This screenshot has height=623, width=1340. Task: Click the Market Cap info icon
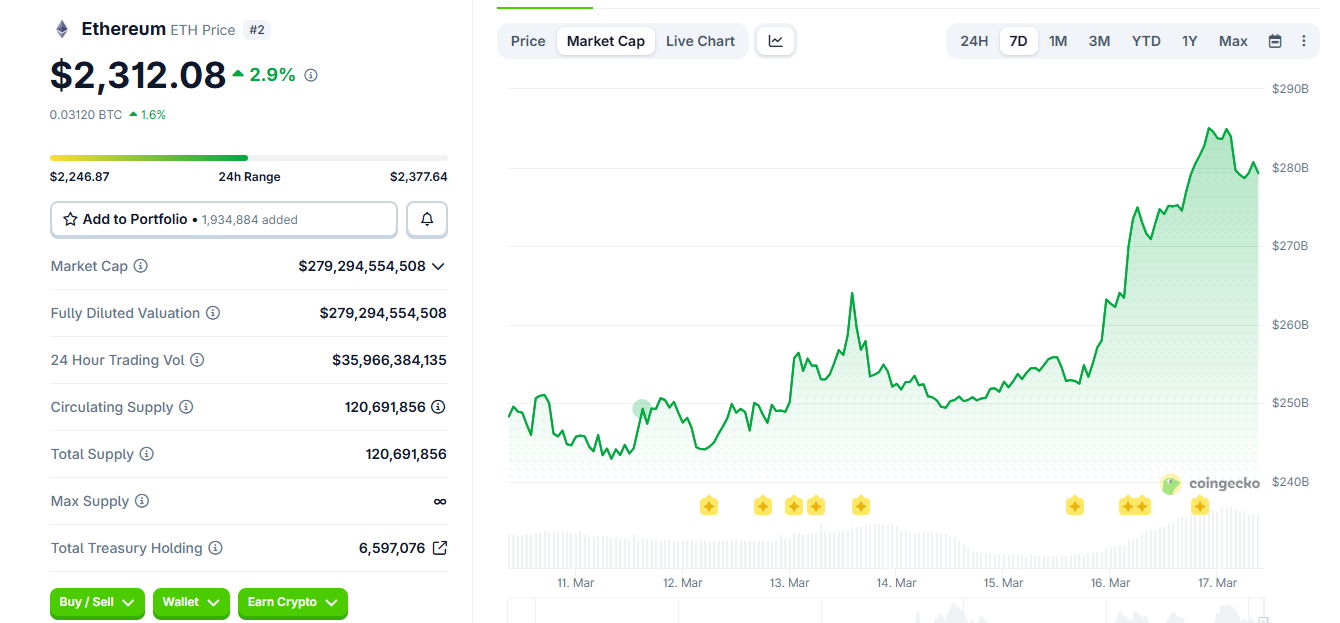tap(141, 266)
